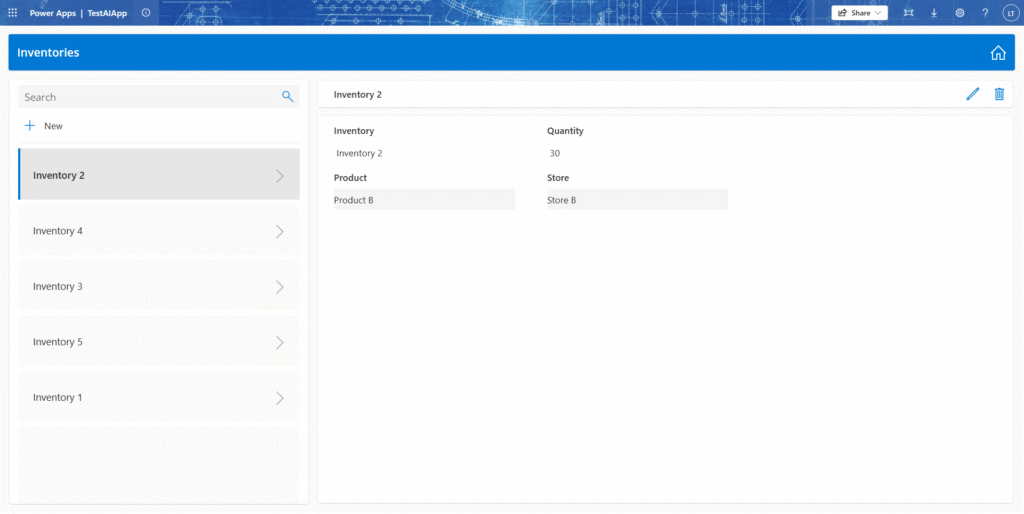The image size is (1024, 514).
Task: Open the settings gear in top bar
Action: [x=960, y=13]
